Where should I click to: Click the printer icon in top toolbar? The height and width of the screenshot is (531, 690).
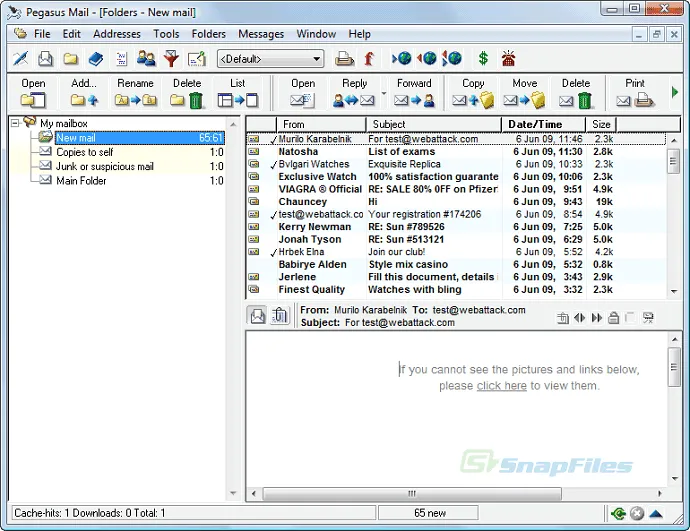click(344, 59)
